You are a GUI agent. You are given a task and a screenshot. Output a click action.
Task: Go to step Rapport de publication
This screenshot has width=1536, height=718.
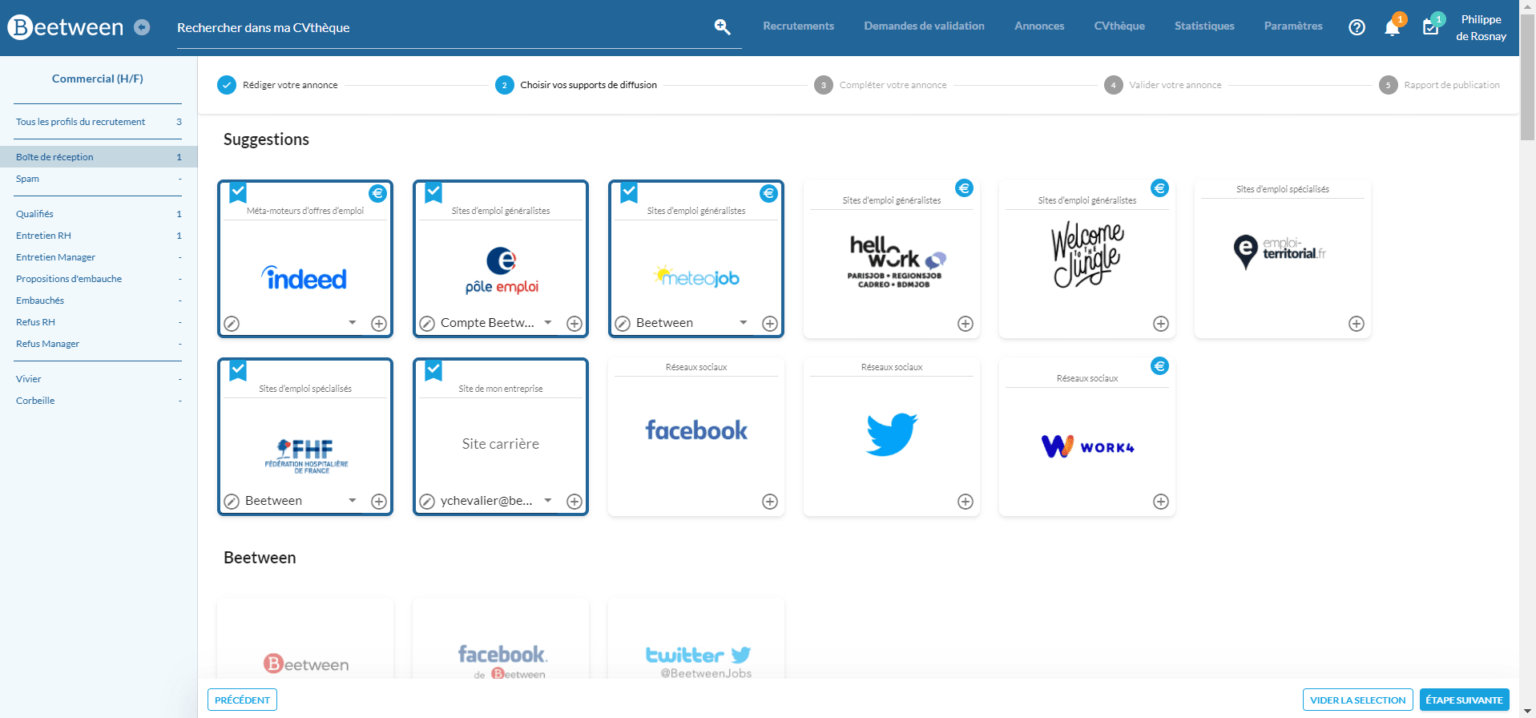click(x=1439, y=85)
